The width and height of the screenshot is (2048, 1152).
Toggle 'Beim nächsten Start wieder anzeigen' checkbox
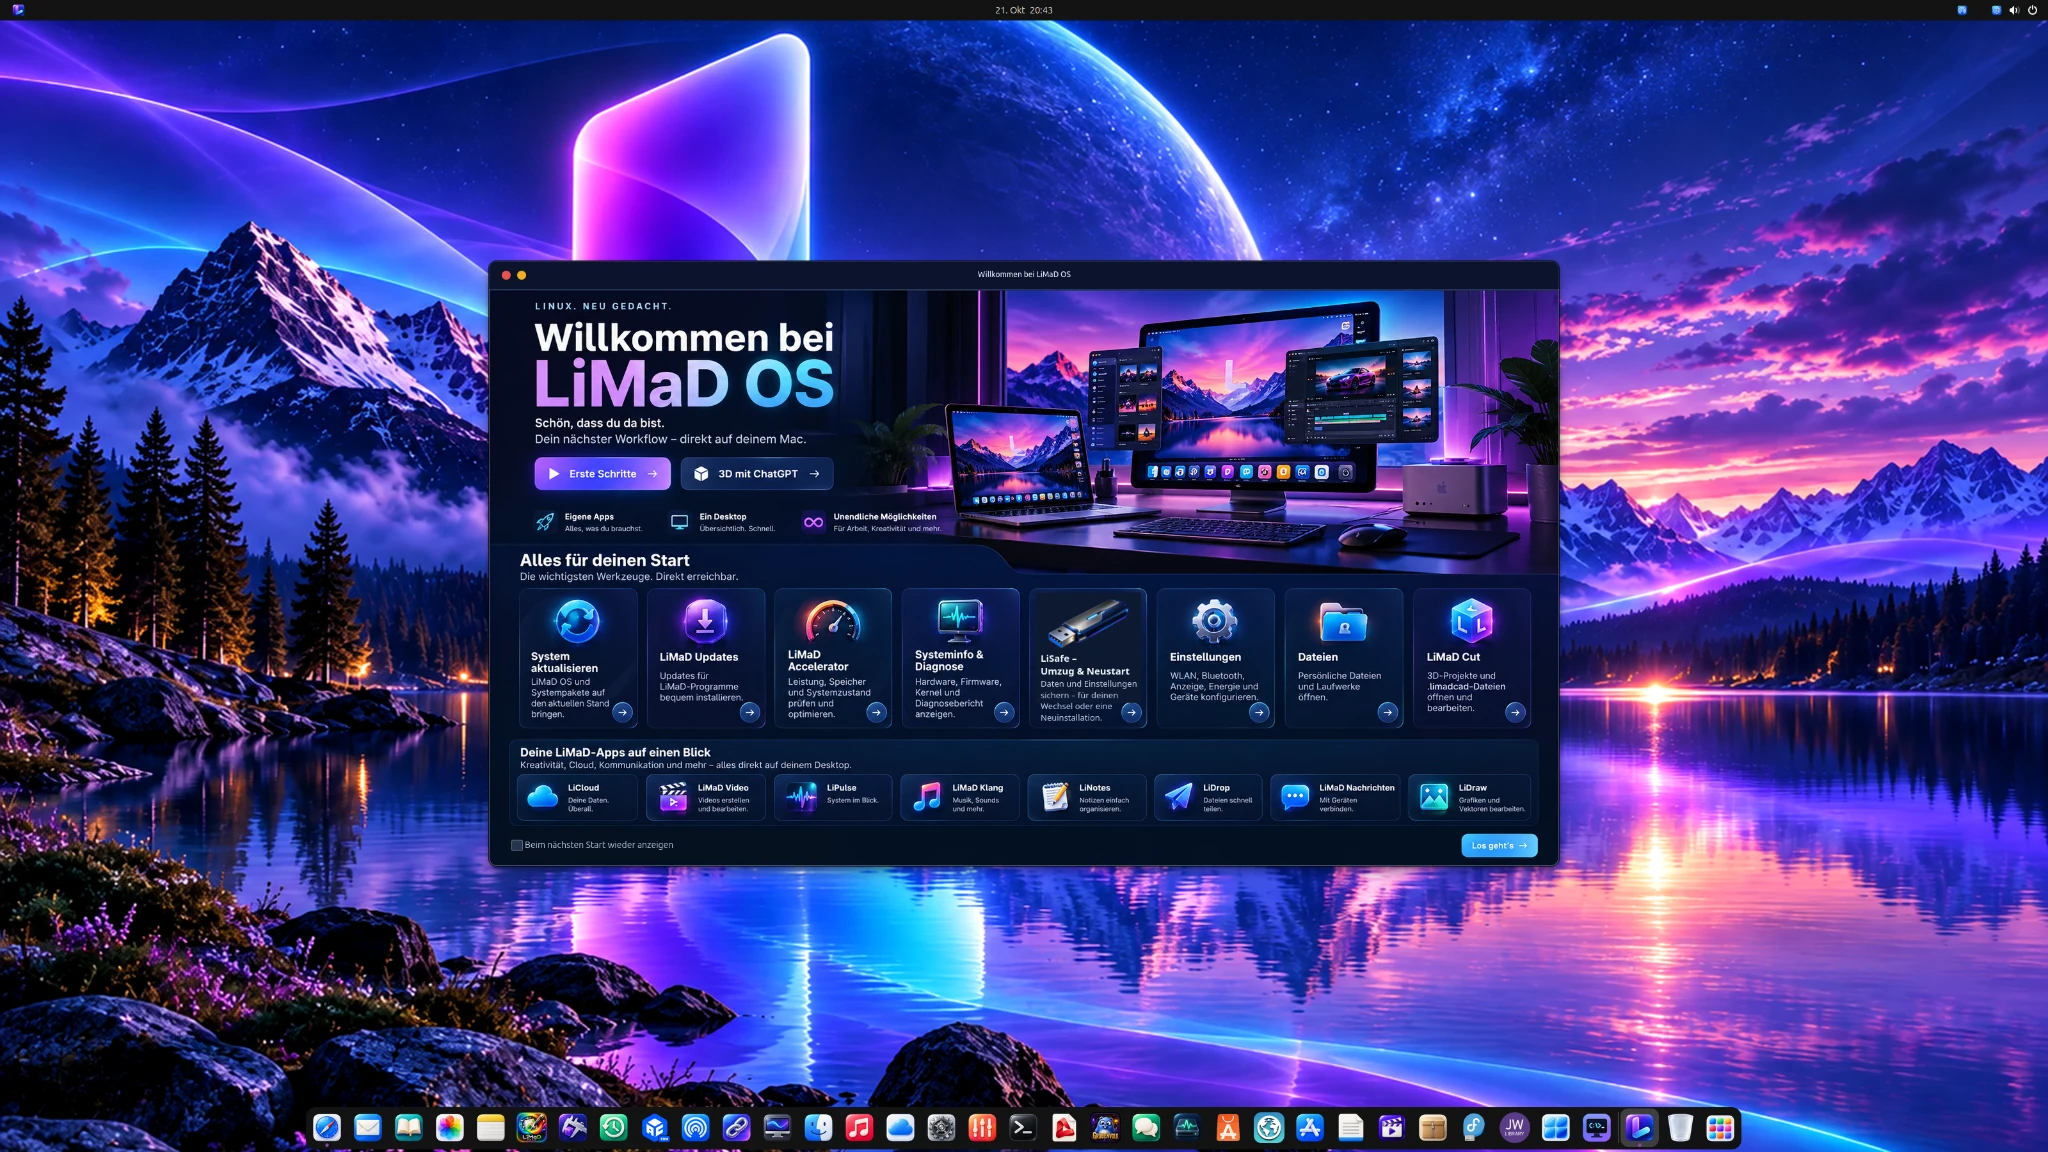click(517, 845)
